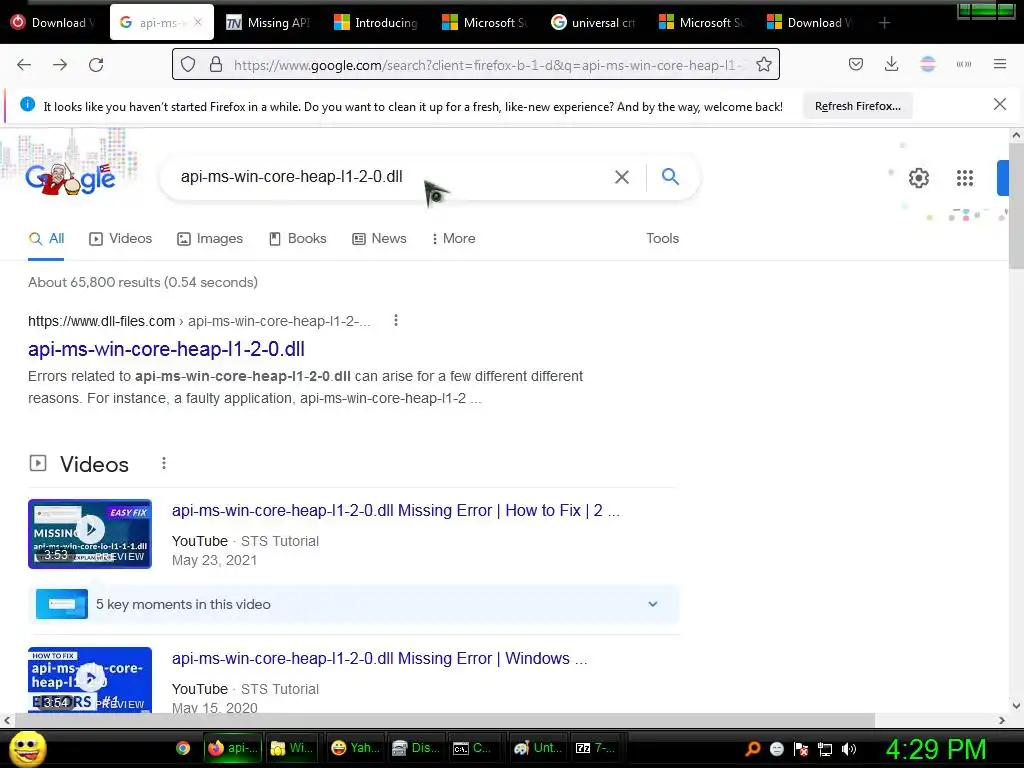Open the dll-files.com result title link
The height and width of the screenshot is (768, 1024).
tap(167, 349)
